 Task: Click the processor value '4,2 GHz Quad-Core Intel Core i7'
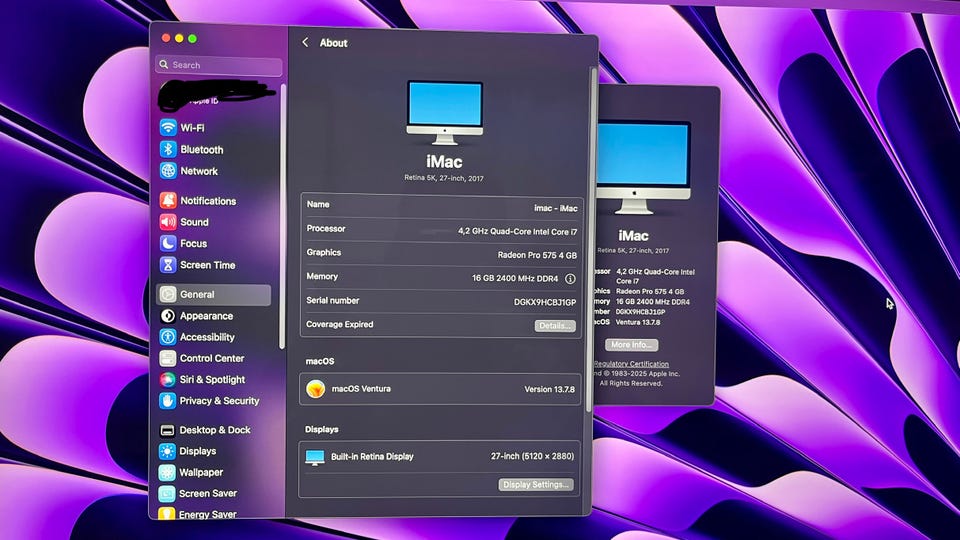[x=518, y=231]
